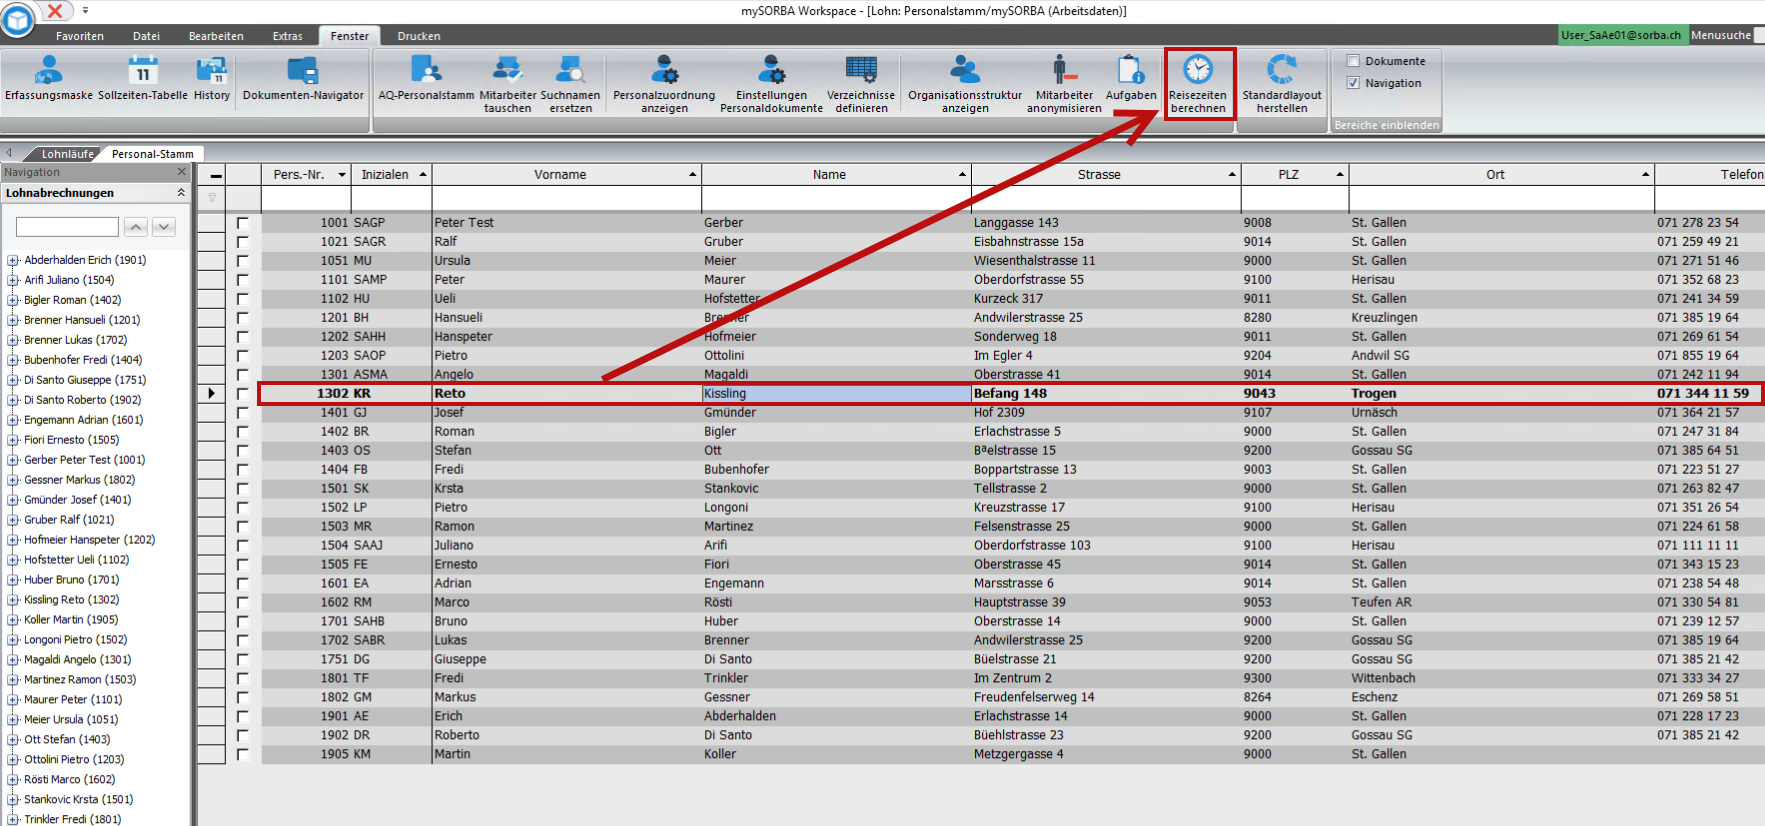Open the Favoriten ribbon tab

[x=80, y=36]
